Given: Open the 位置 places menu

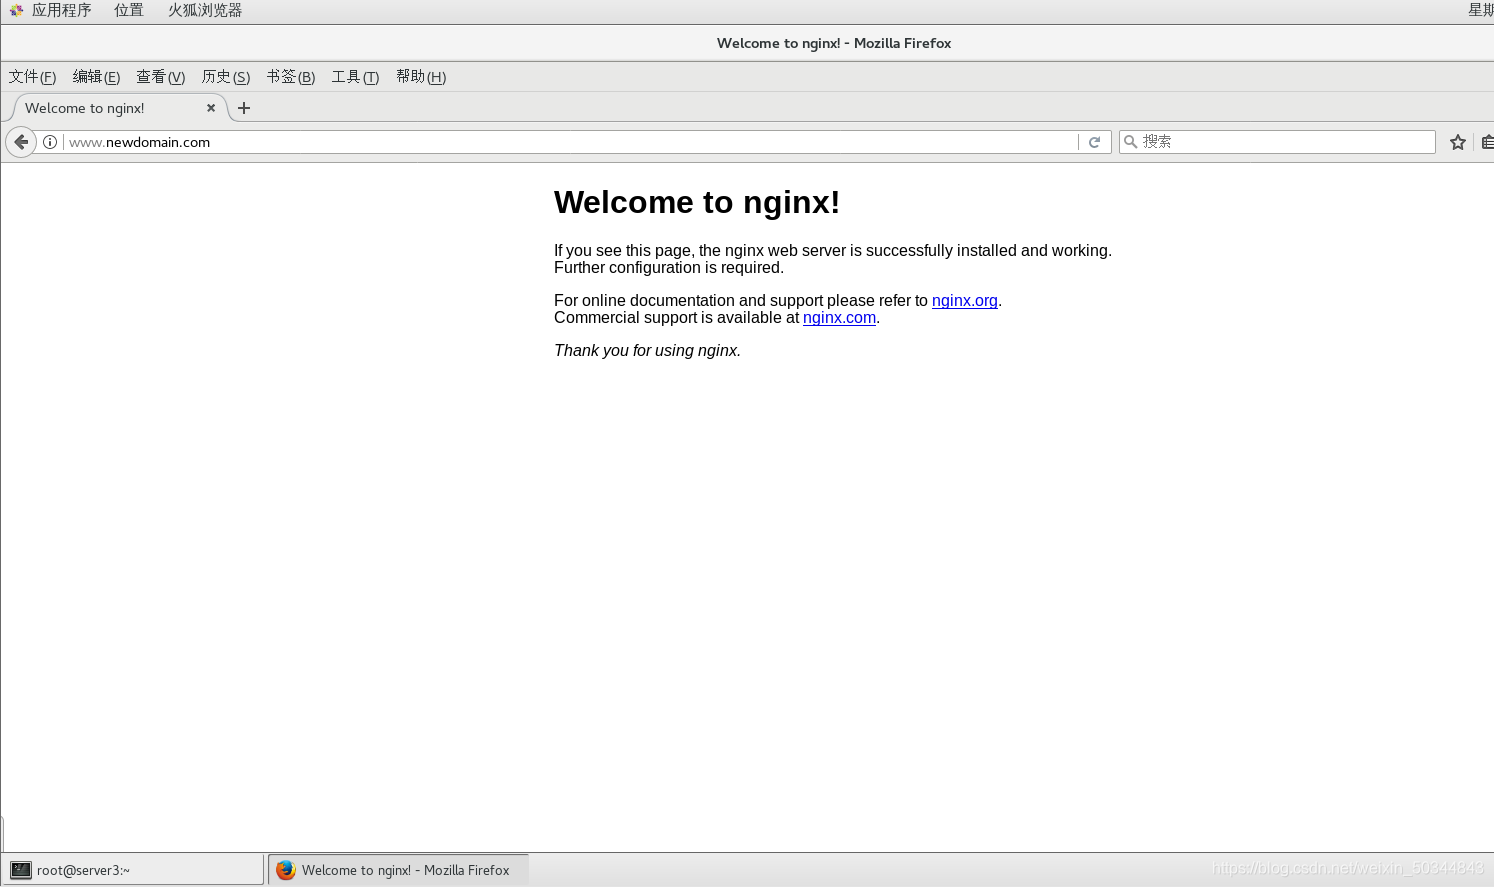Looking at the screenshot, I should click(x=129, y=11).
